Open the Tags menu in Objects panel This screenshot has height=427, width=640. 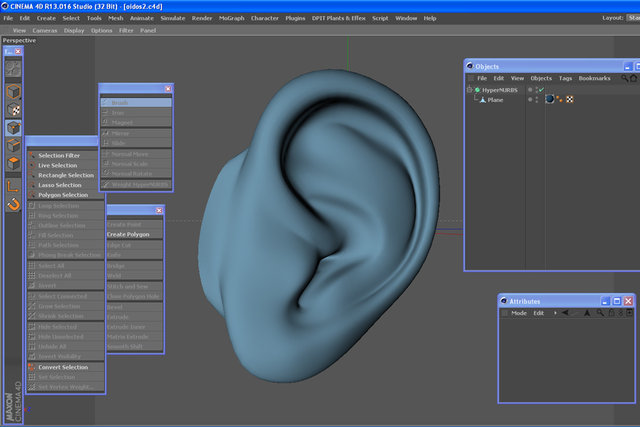565,78
